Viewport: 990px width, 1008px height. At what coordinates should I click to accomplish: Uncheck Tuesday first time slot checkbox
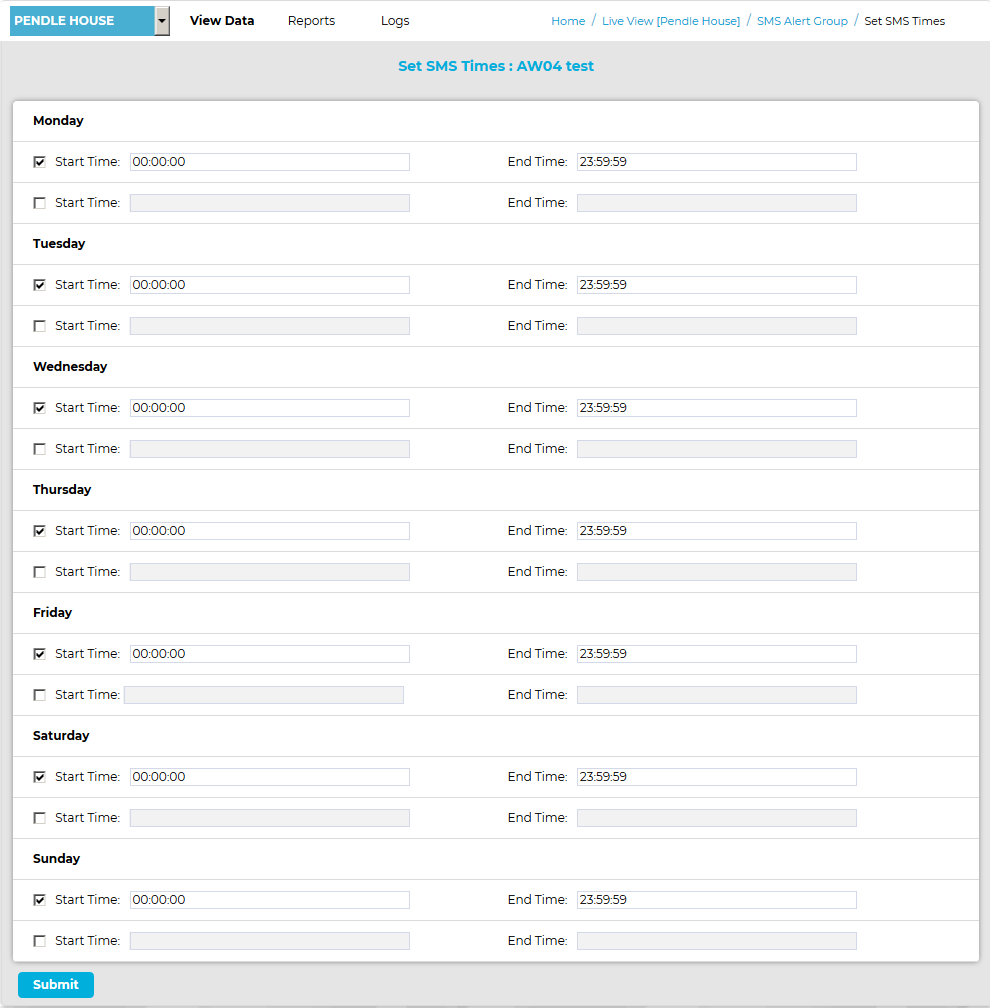[x=40, y=285]
